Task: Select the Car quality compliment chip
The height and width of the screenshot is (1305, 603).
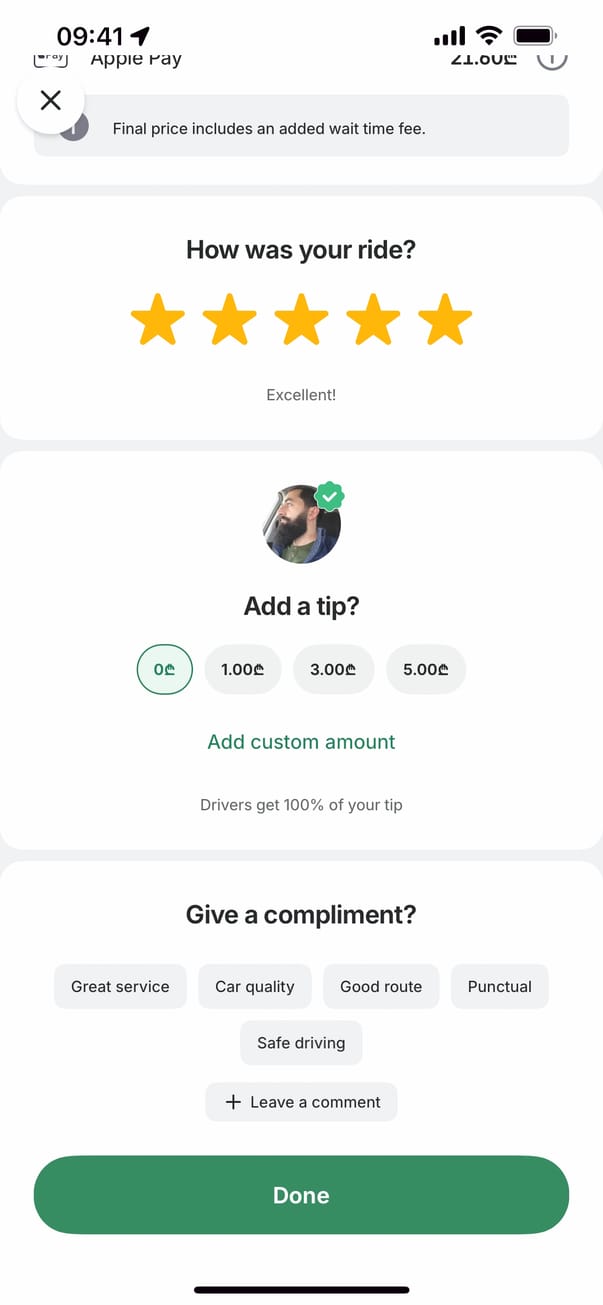Action: click(x=255, y=986)
